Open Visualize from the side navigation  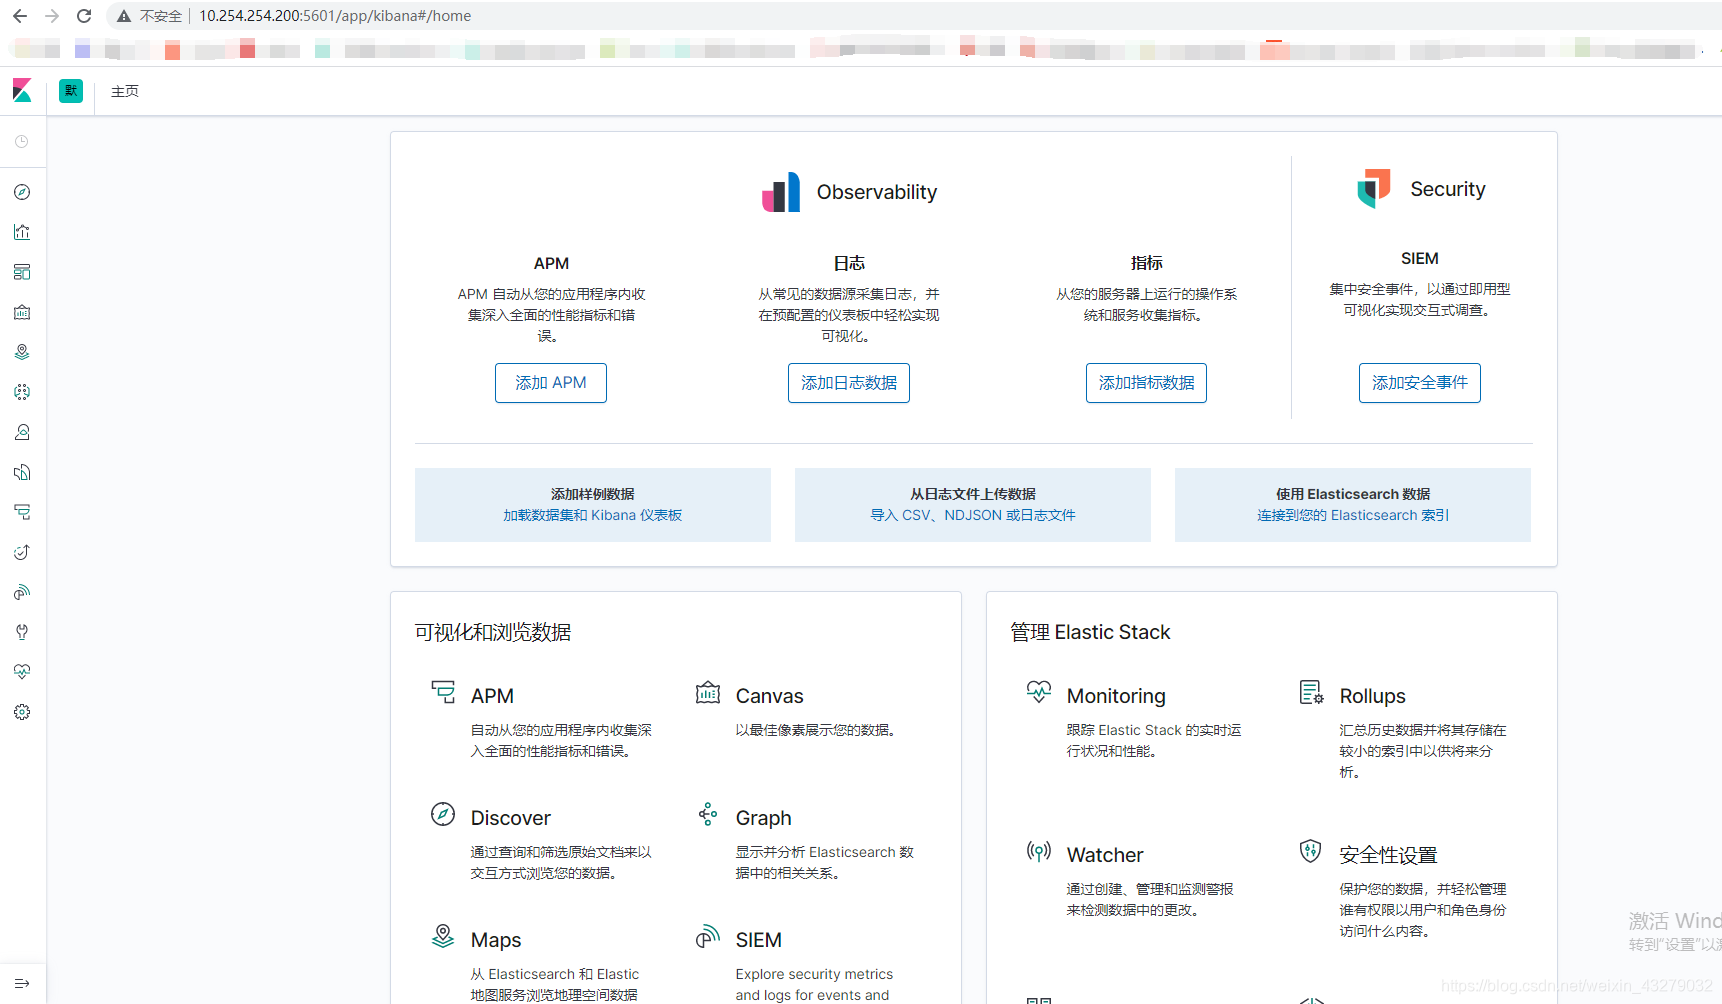tap(22, 232)
